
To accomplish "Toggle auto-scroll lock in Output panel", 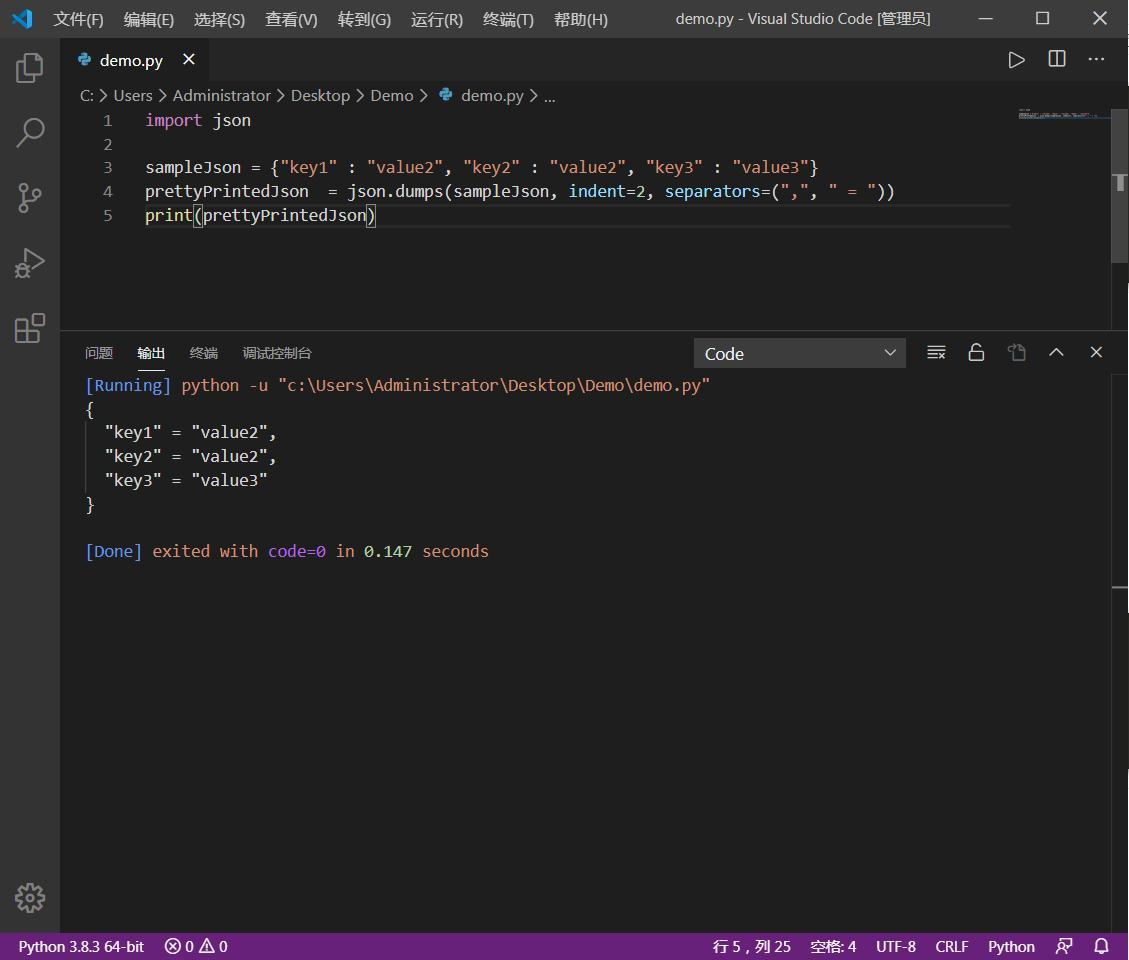I will point(976,352).
